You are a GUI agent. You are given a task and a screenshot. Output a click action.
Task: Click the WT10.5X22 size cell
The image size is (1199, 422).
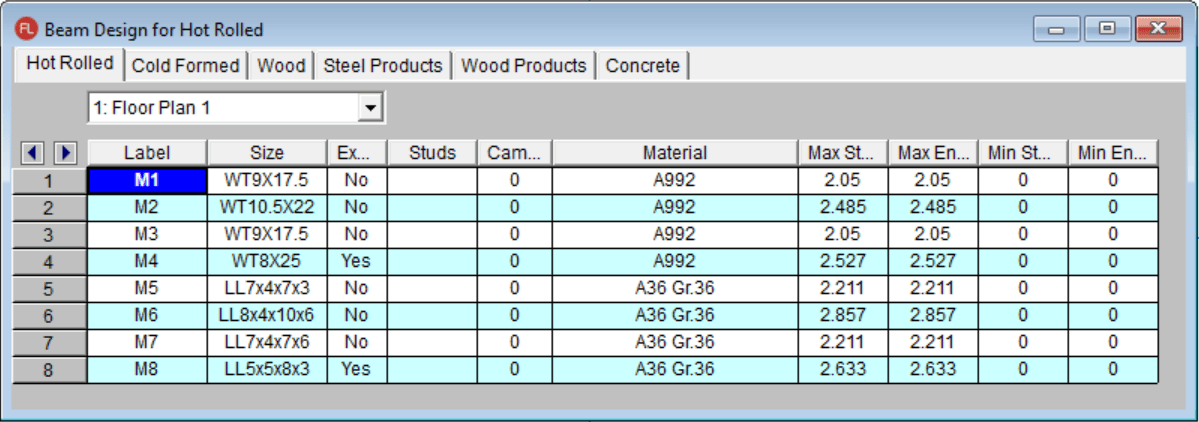click(267, 208)
